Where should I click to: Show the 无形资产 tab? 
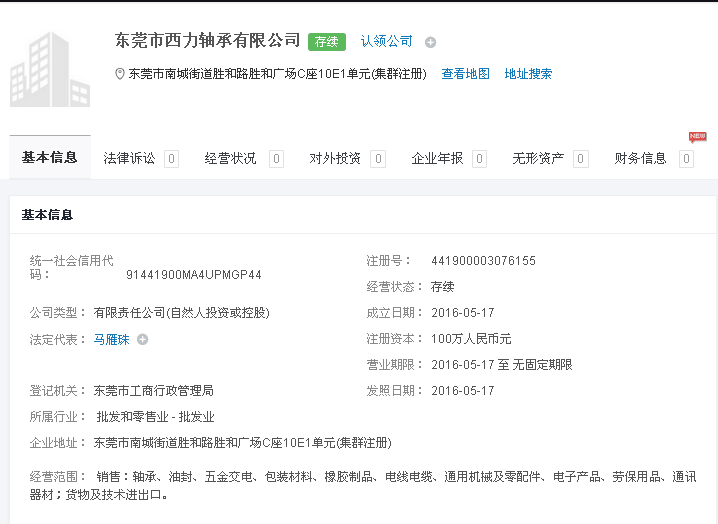[x=538, y=158]
